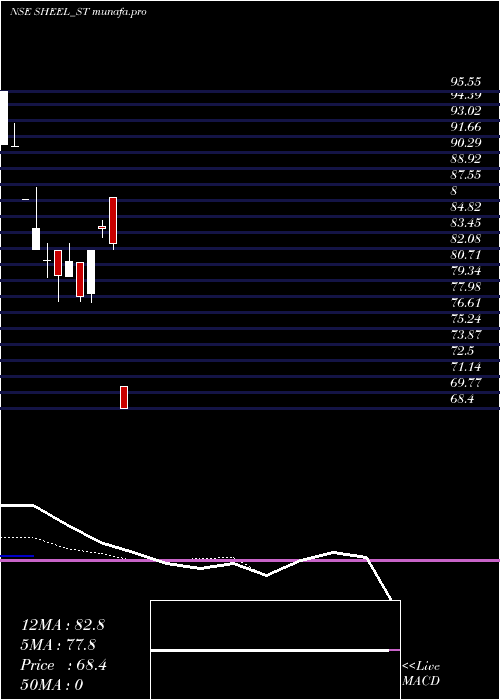Click the Price : 68.4 readout
The image size is (500, 700).
tap(63, 665)
